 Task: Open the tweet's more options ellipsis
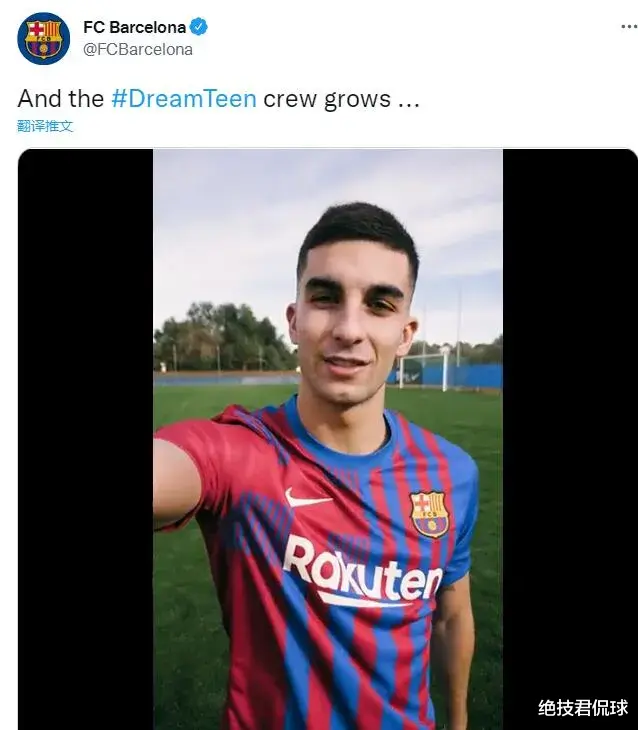coord(628,27)
